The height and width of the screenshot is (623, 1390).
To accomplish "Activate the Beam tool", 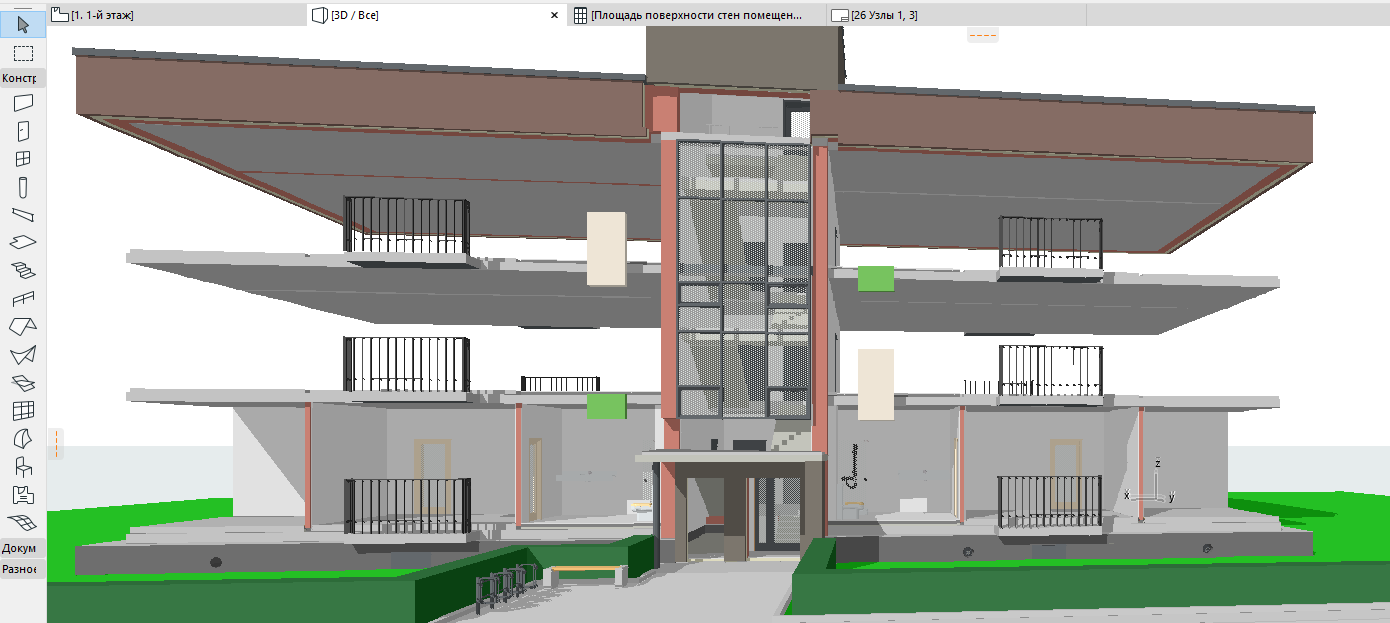I will pos(23,214).
